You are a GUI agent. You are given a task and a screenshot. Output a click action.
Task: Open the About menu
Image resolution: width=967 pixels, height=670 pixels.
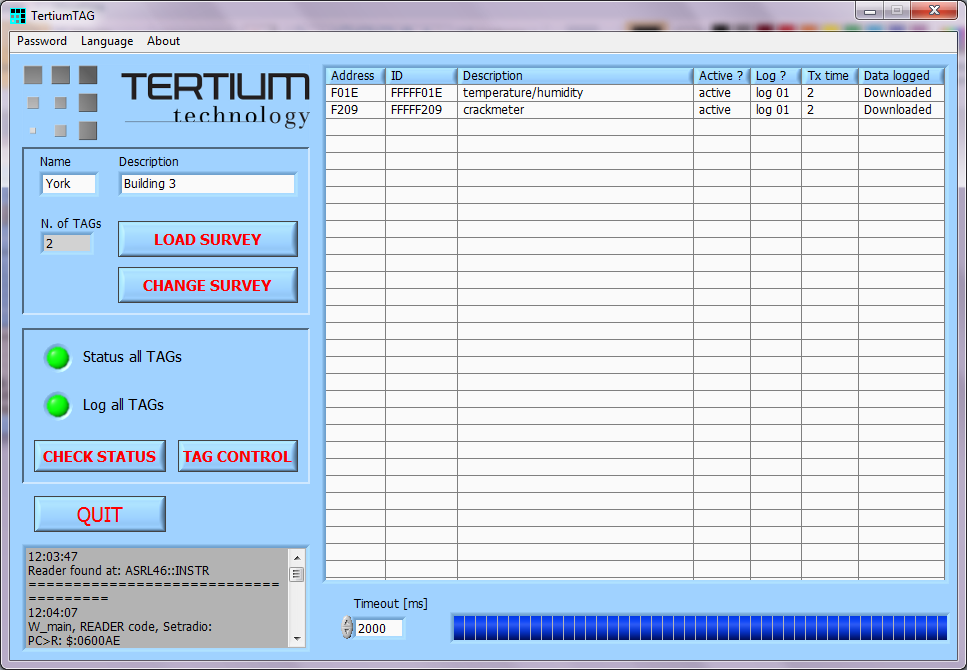pos(163,41)
